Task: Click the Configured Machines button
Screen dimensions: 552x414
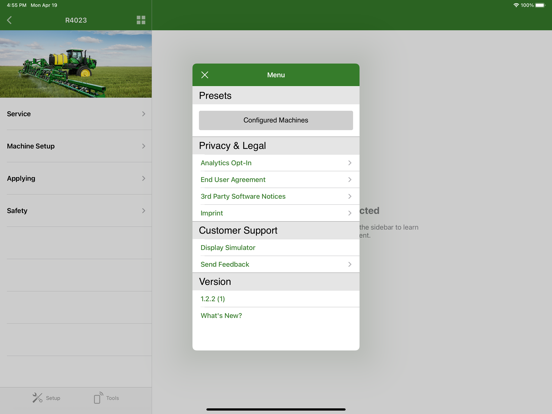Action: pyautogui.click(x=276, y=120)
